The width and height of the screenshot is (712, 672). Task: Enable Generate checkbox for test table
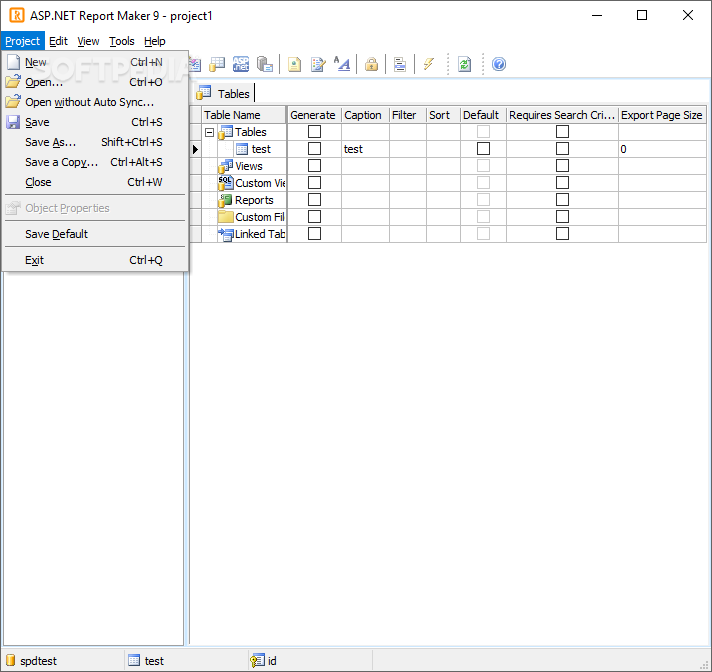point(314,148)
